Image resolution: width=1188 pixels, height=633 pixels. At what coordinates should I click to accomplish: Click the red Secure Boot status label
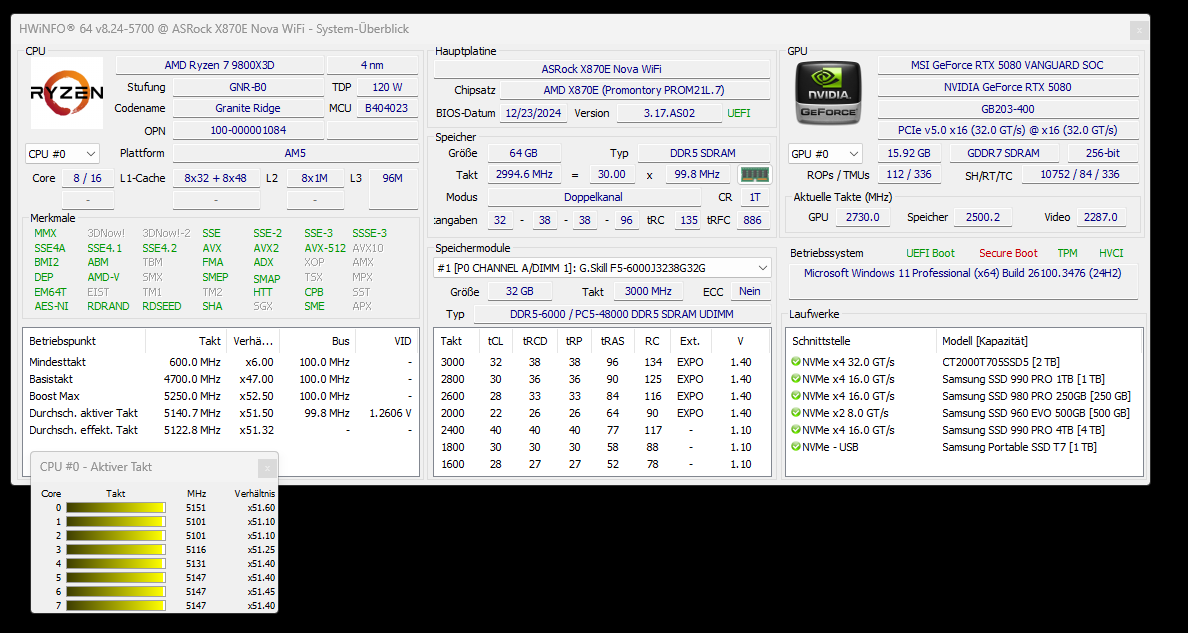click(1008, 253)
